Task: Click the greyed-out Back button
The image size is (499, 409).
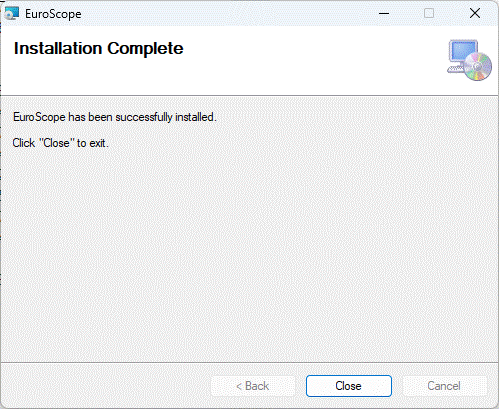Action: coord(253,386)
